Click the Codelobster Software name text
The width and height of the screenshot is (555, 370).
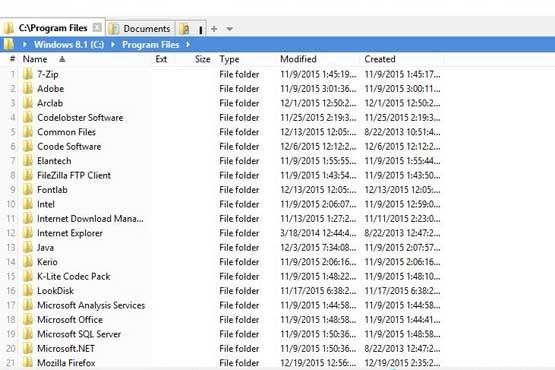[x=80, y=118]
